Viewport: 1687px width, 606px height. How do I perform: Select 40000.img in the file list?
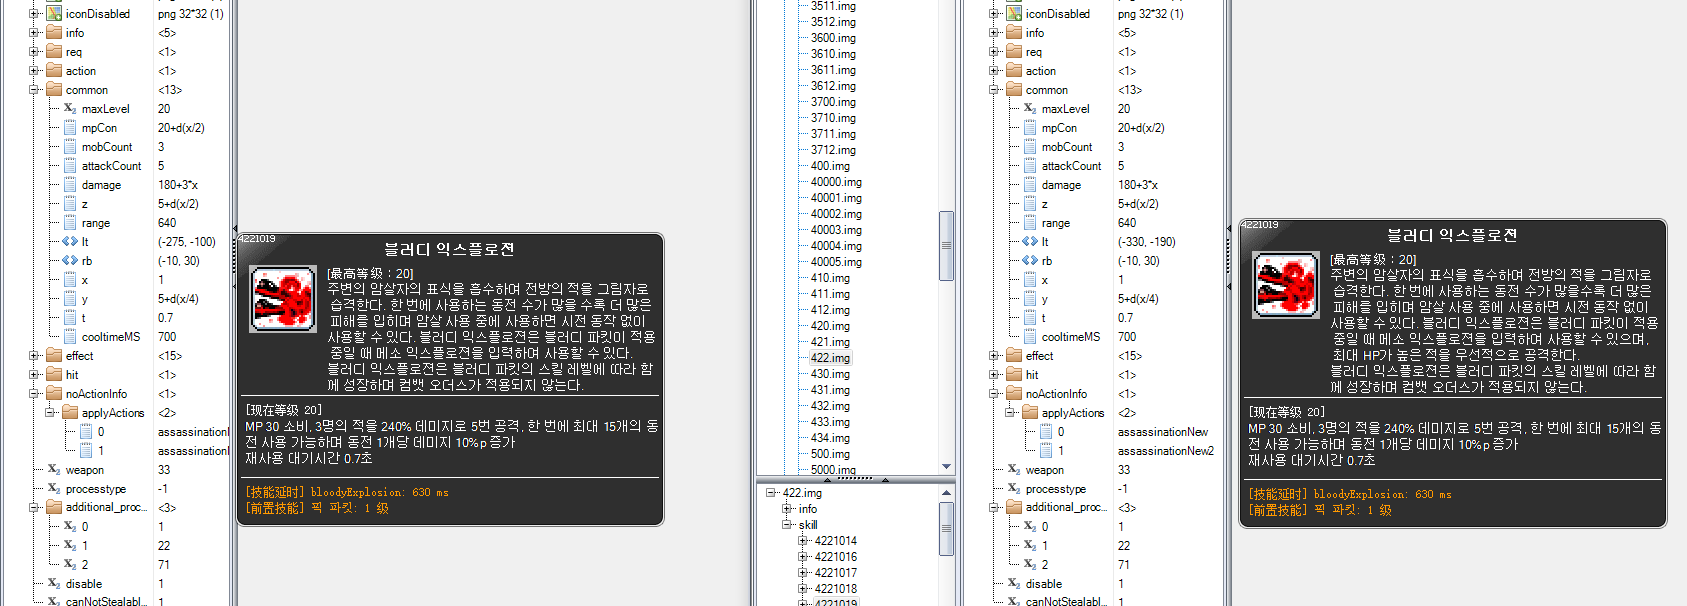point(835,182)
